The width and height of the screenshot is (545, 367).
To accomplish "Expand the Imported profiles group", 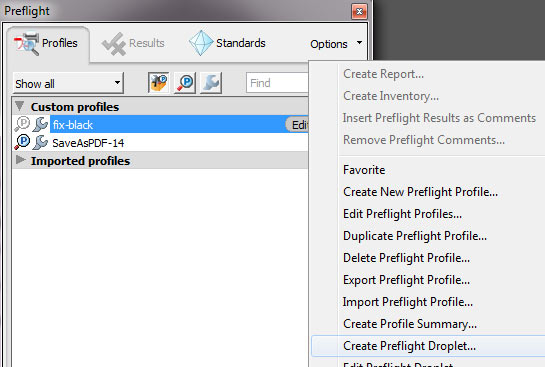I will (21, 160).
